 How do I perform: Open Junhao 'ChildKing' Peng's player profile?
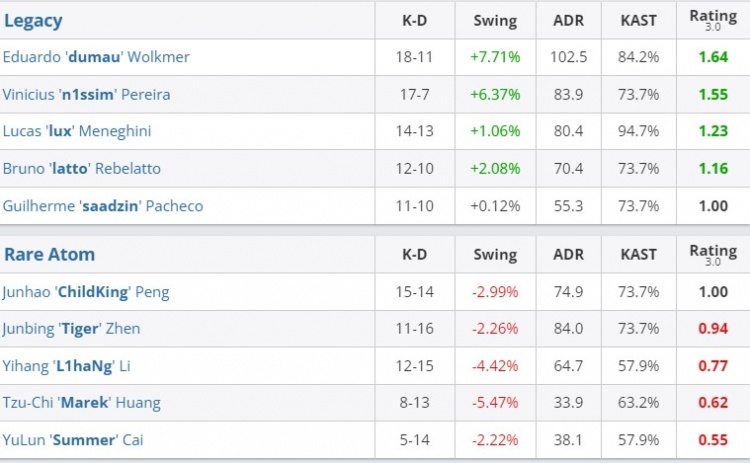click(86, 292)
